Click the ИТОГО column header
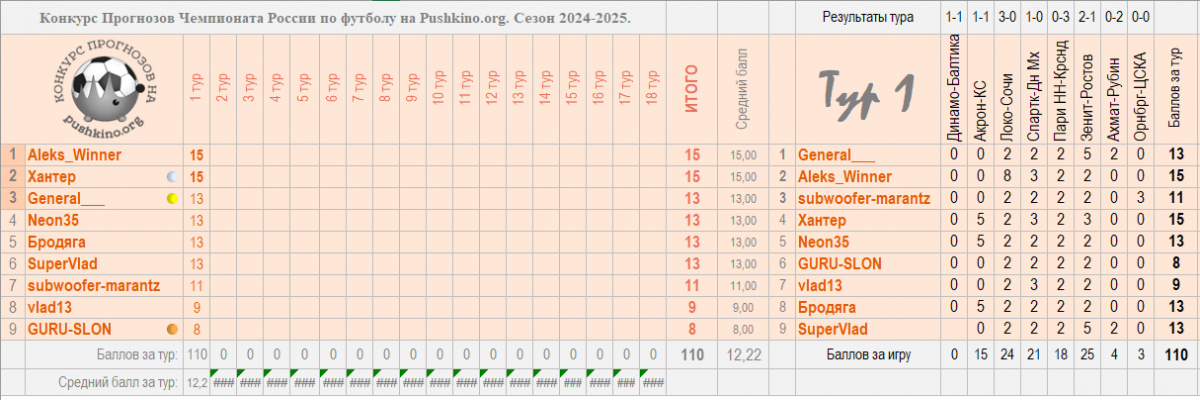This screenshot has width=1200, height=400. [692, 88]
